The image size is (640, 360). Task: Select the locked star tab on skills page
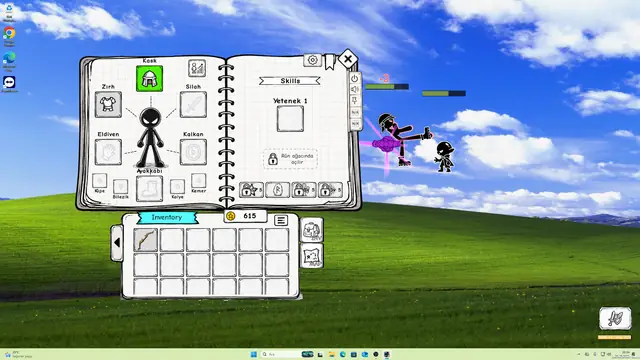click(251, 190)
